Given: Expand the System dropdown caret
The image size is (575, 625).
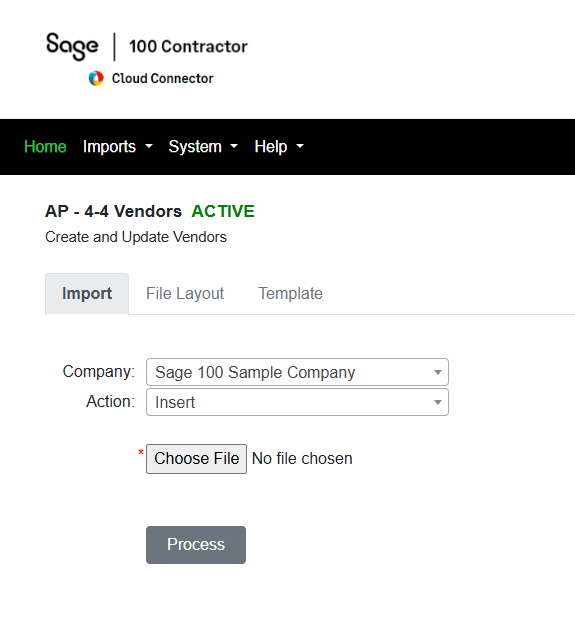Looking at the screenshot, I should [234, 147].
